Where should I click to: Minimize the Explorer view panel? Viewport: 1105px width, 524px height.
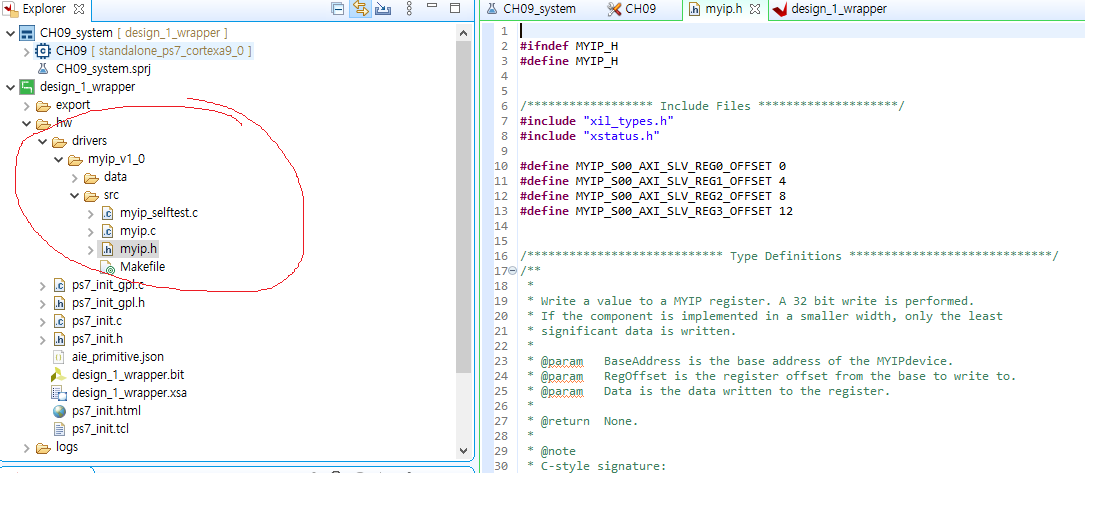coord(433,6)
